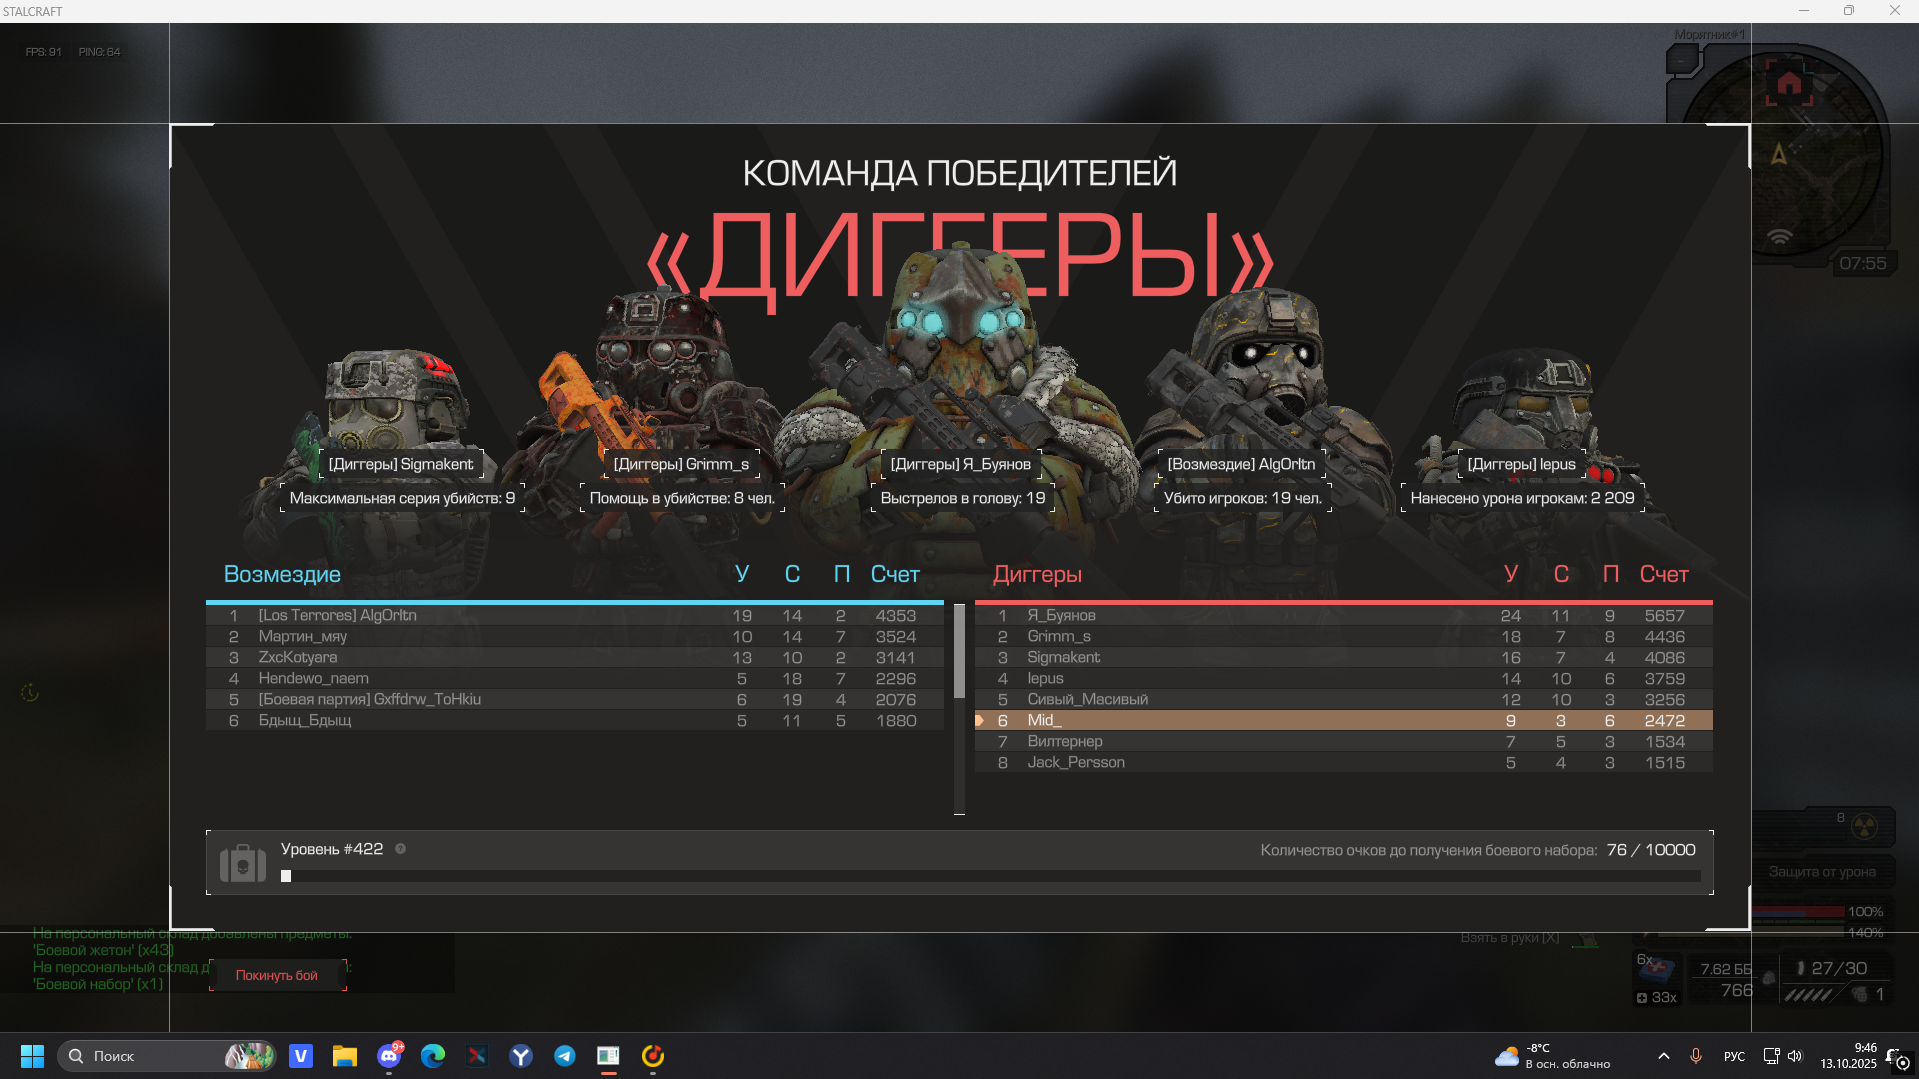The height and width of the screenshot is (1079, 1919).
Task: Click the minimap home marker icon
Action: pyautogui.click(x=1789, y=83)
